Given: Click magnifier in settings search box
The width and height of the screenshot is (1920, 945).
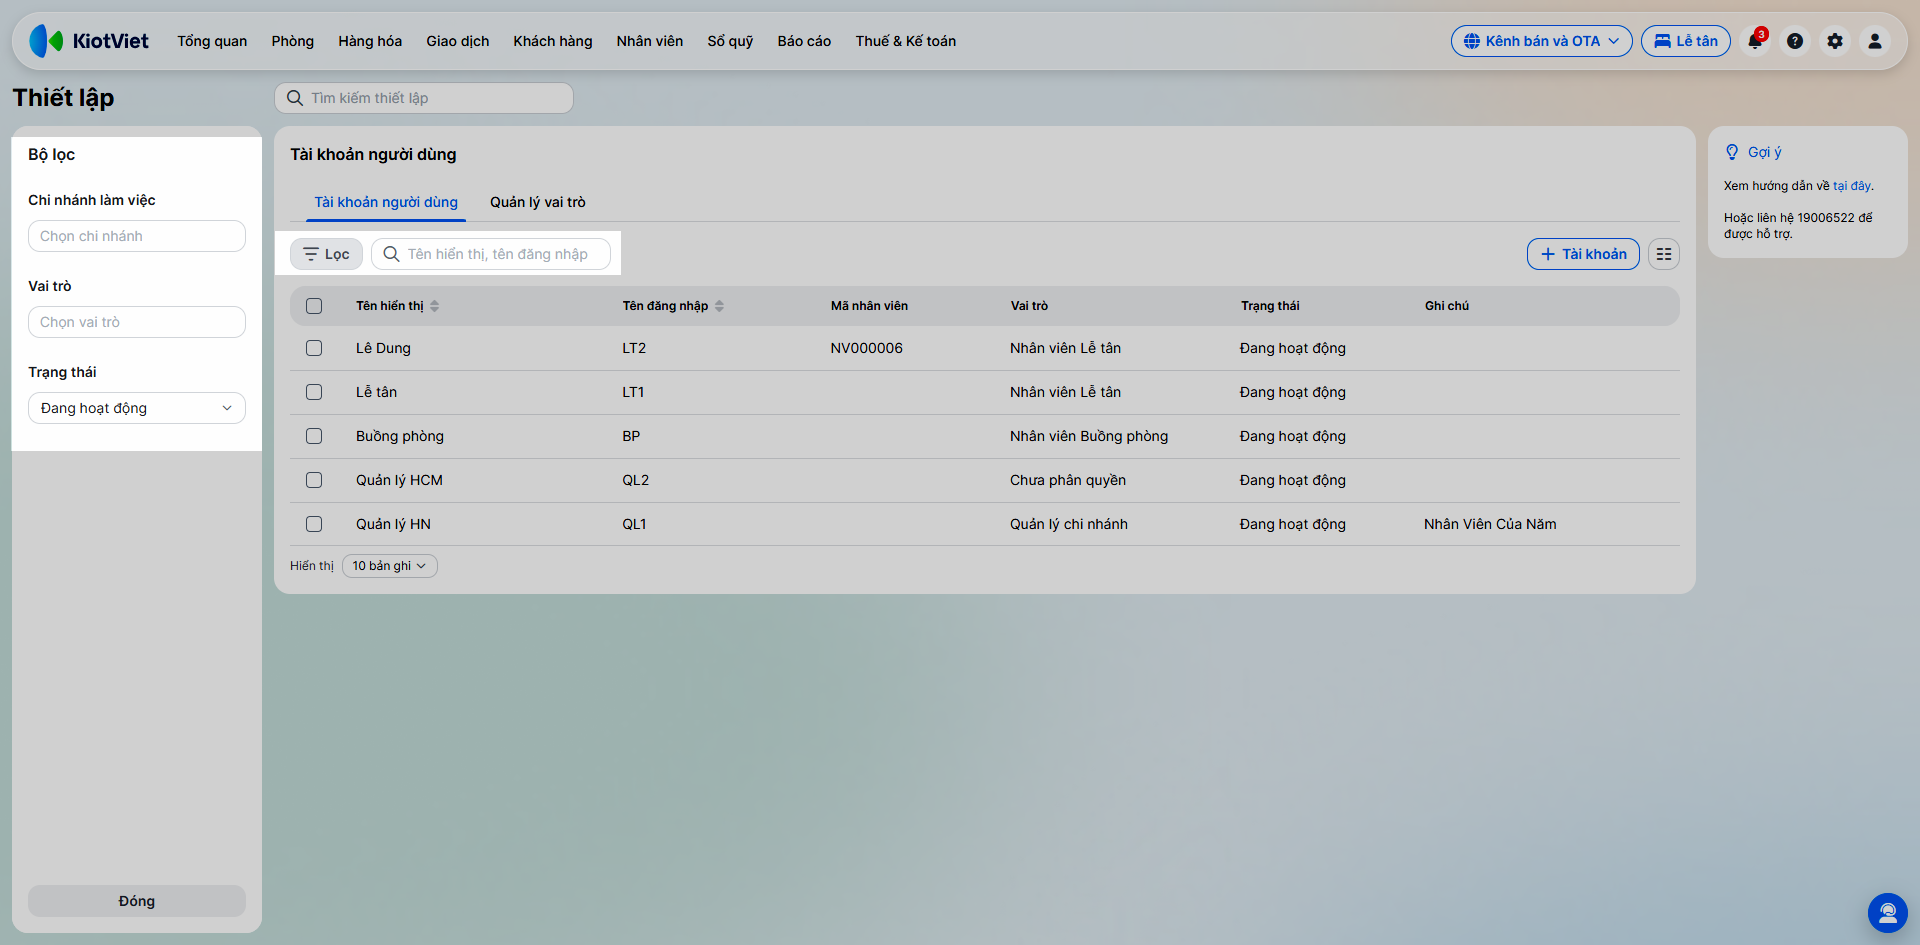Looking at the screenshot, I should pos(295,98).
